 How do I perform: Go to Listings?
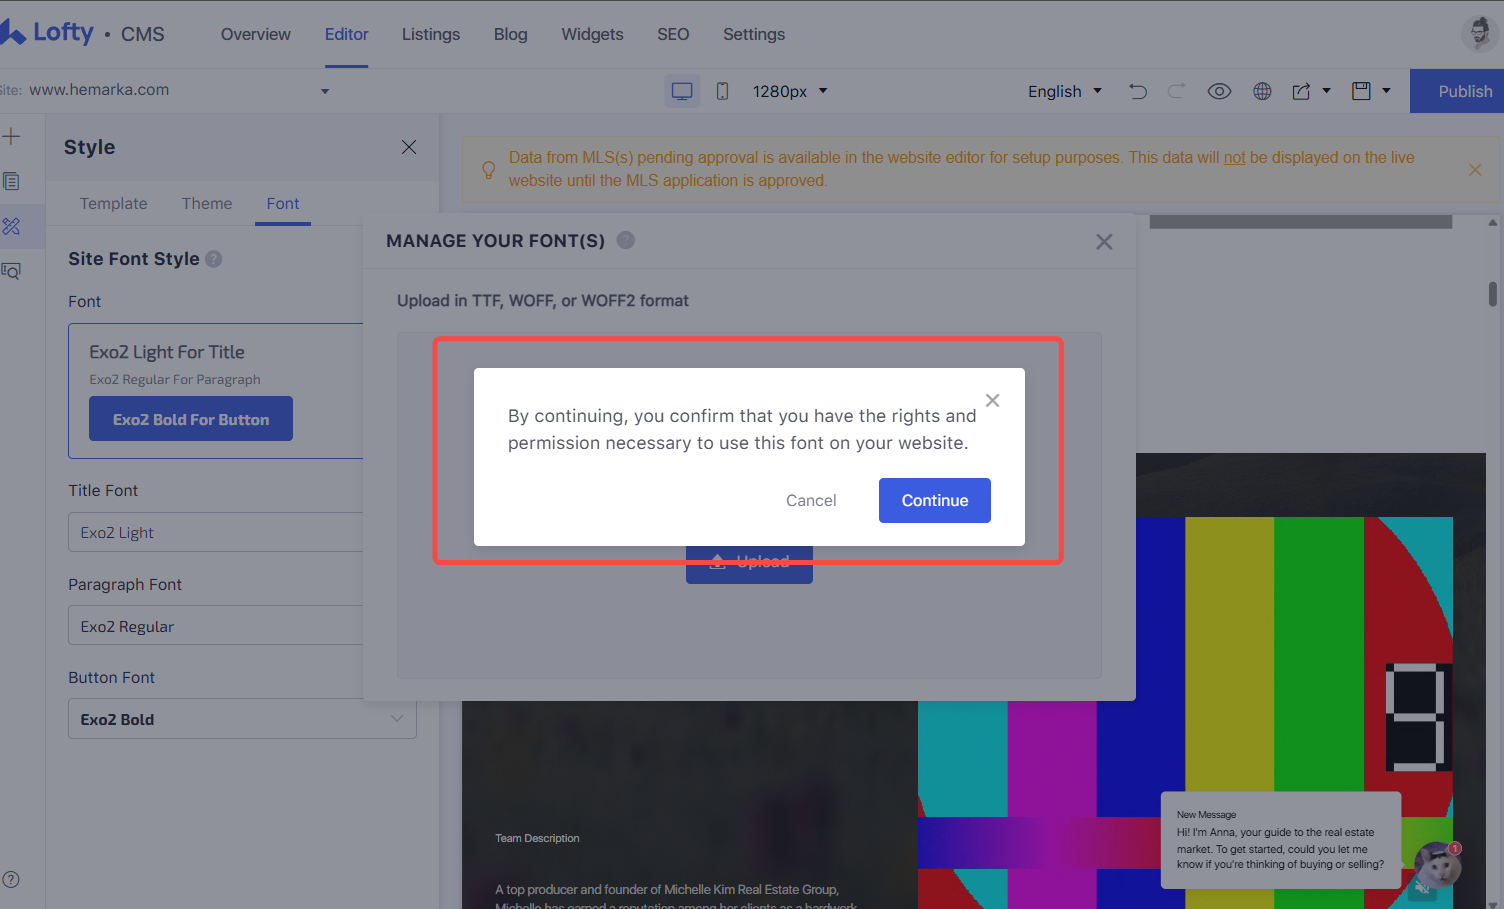[x=431, y=34]
